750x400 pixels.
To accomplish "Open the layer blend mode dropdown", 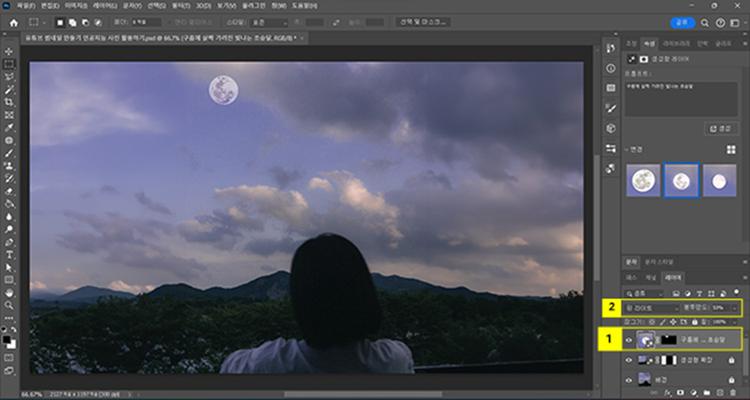I will (x=653, y=308).
